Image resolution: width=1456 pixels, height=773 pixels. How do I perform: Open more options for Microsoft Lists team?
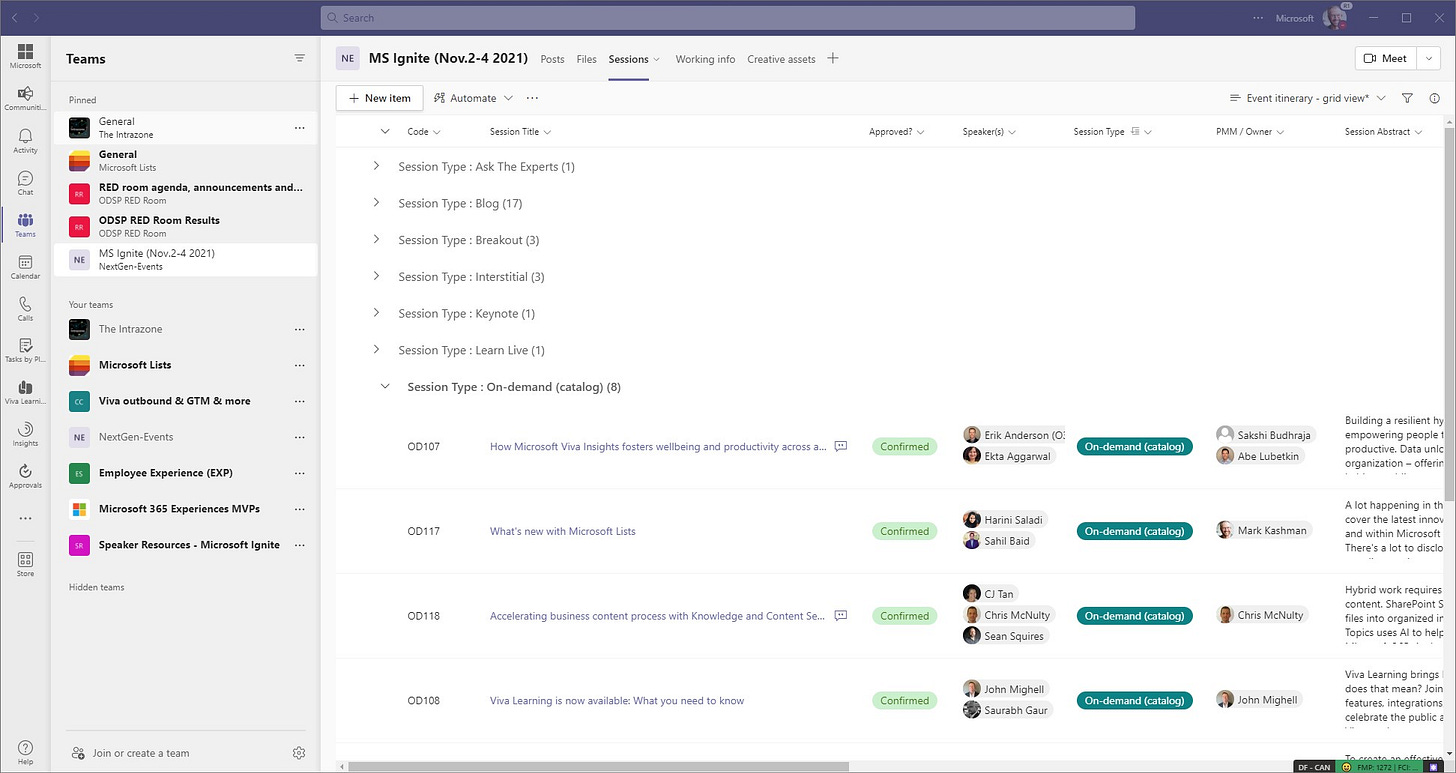click(x=299, y=365)
